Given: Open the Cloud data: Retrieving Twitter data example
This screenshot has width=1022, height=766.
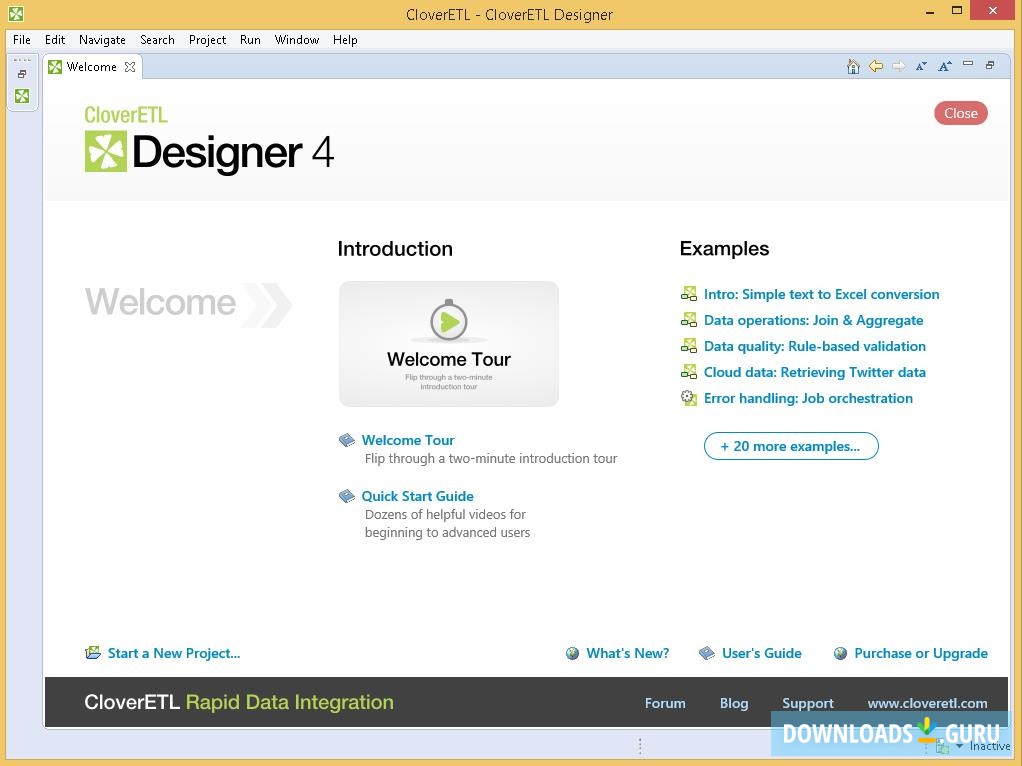Looking at the screenshot, I should click(814, 371).
